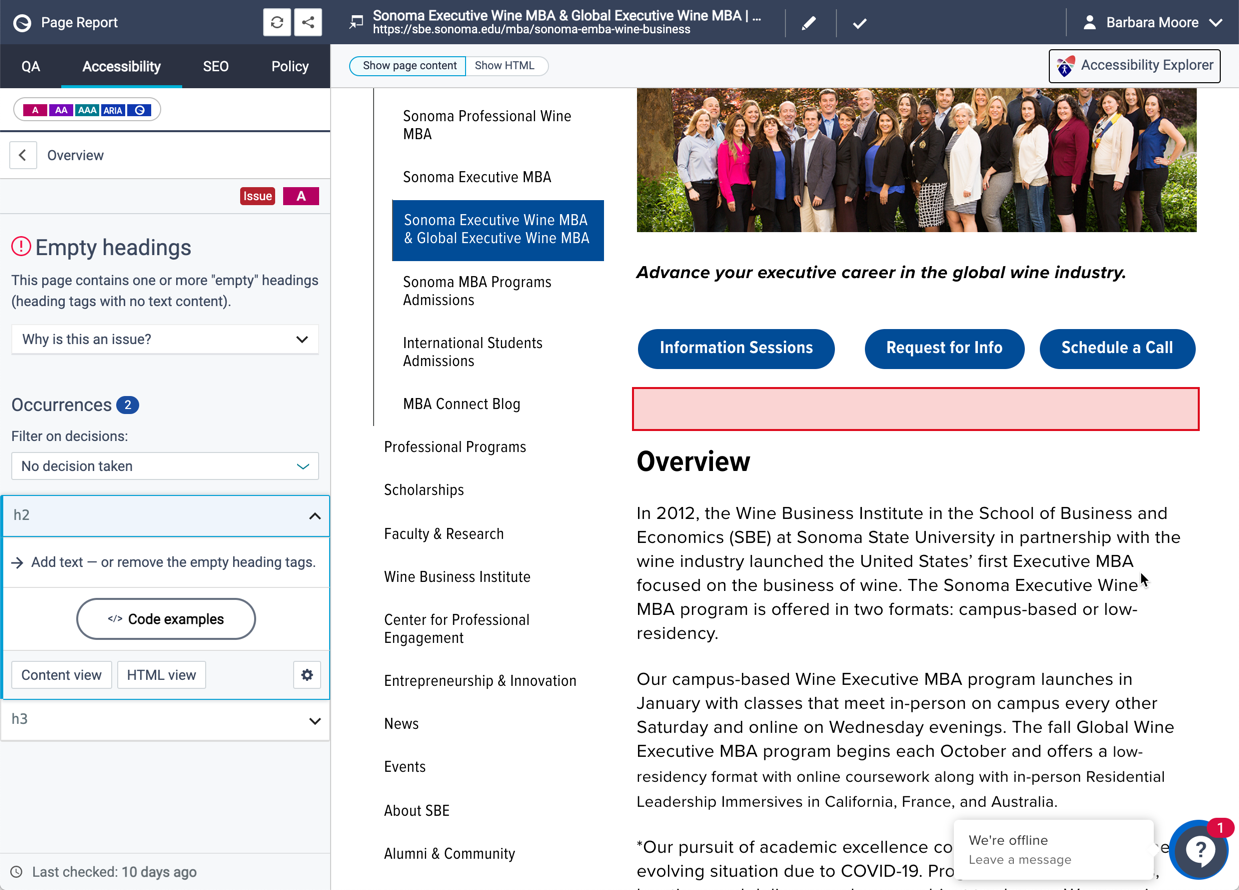Click the Page Report logo icon
The width and height of the screenshot is (1239, 890).
pos(21,21)
